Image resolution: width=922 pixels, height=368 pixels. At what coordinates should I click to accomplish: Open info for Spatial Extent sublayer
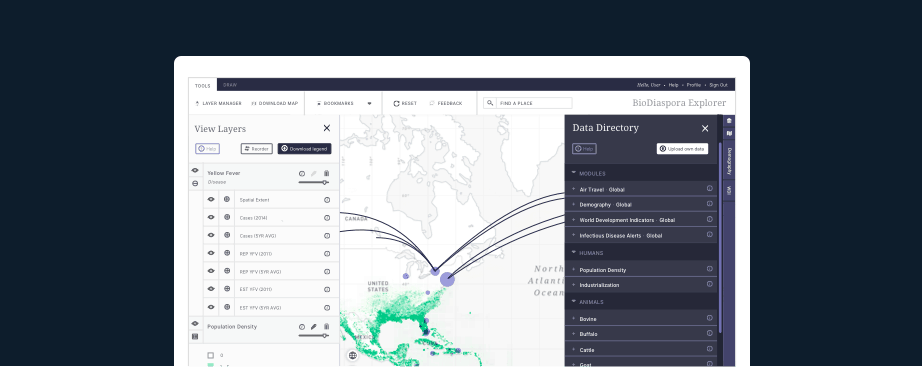(x=327, y=200)
